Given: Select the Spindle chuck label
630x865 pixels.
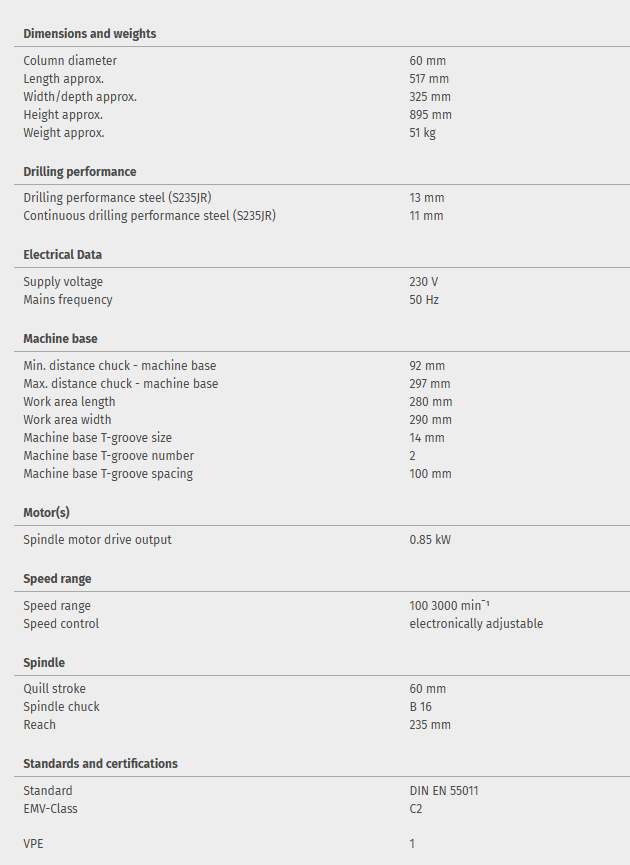Looking at the screenshot, I should point(61,707).
